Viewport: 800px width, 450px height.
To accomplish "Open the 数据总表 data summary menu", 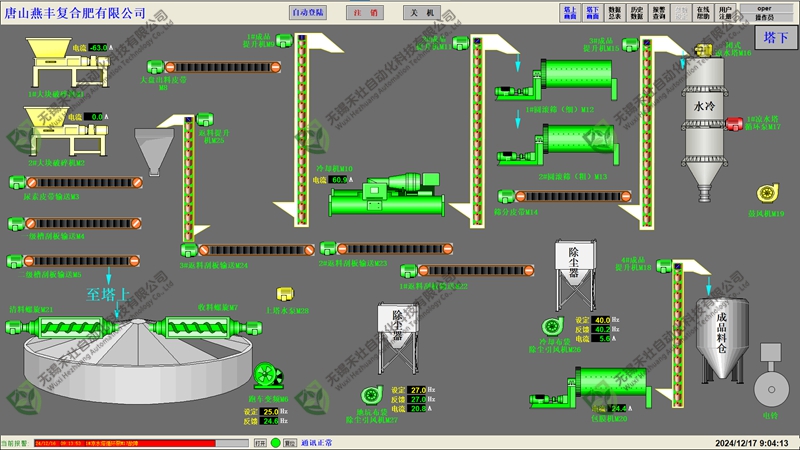I will pyautogui.click(x=614, y=13).
